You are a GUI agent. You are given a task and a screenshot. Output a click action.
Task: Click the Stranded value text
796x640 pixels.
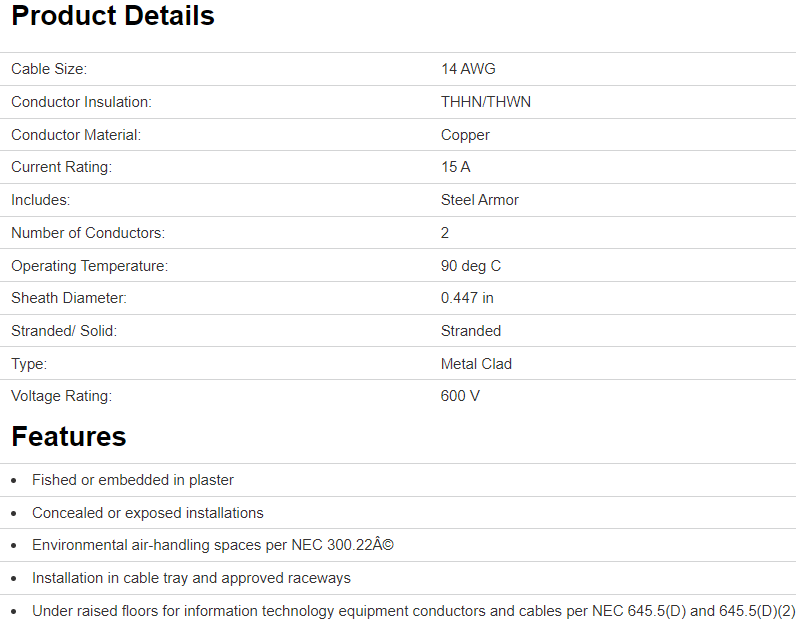click(471, 331)
